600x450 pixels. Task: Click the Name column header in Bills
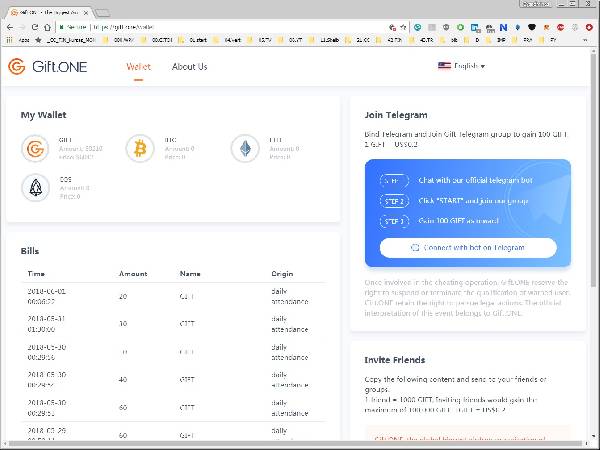(190, 274)
